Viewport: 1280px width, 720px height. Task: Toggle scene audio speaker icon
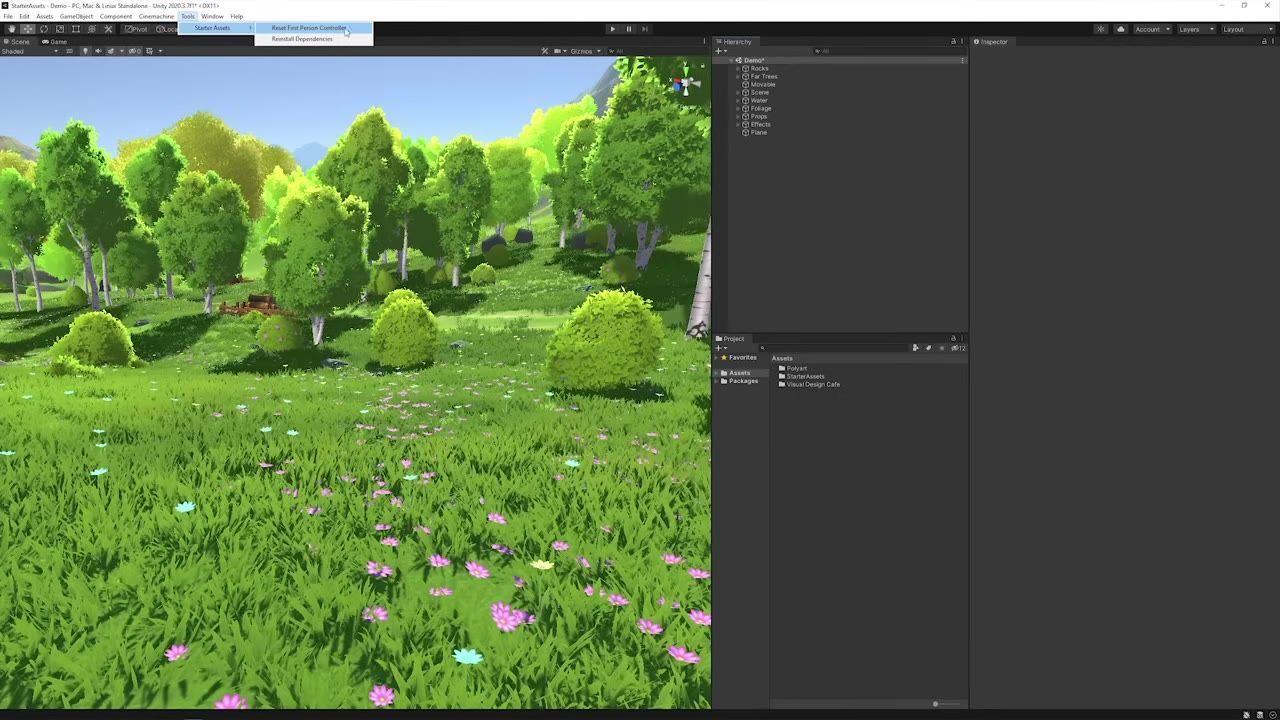coord(98,51)
